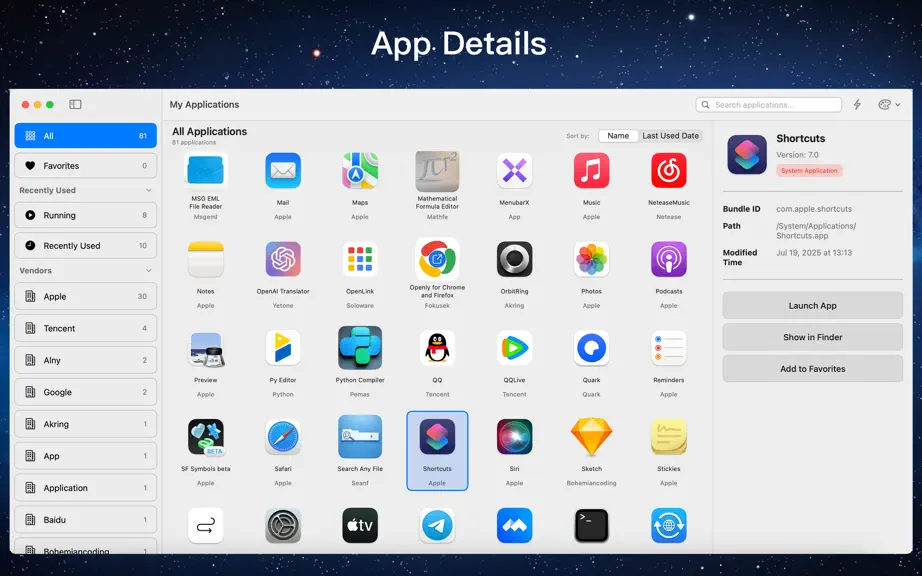Select the Safari app icon
This screenshot has width=922, height=576.
tap(283, 437)
